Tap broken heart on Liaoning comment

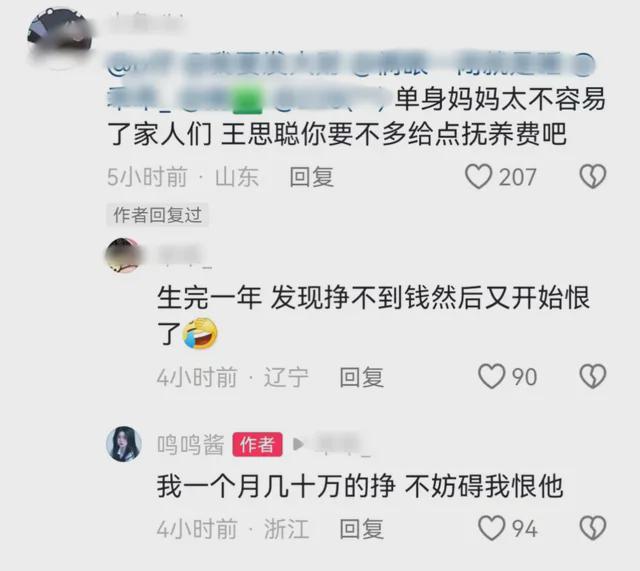[x=593, y=376]
